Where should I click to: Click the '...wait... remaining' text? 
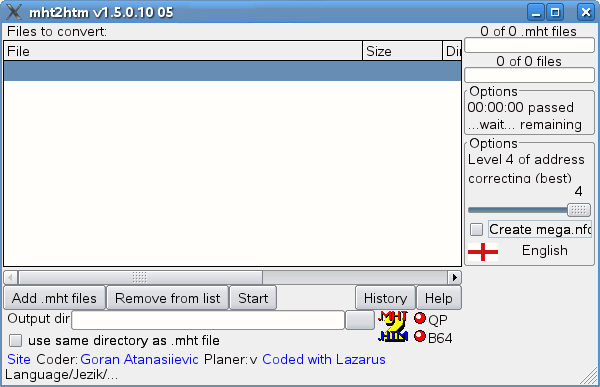(525, 124)
